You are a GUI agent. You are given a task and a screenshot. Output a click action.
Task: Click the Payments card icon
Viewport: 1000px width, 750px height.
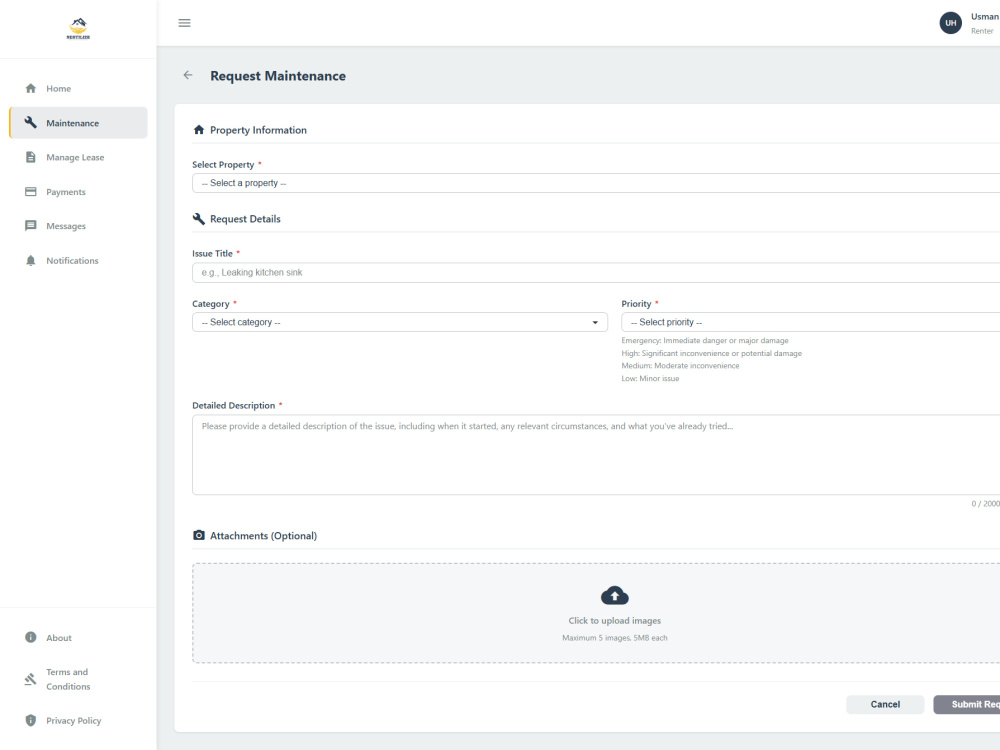click(31, 191)
